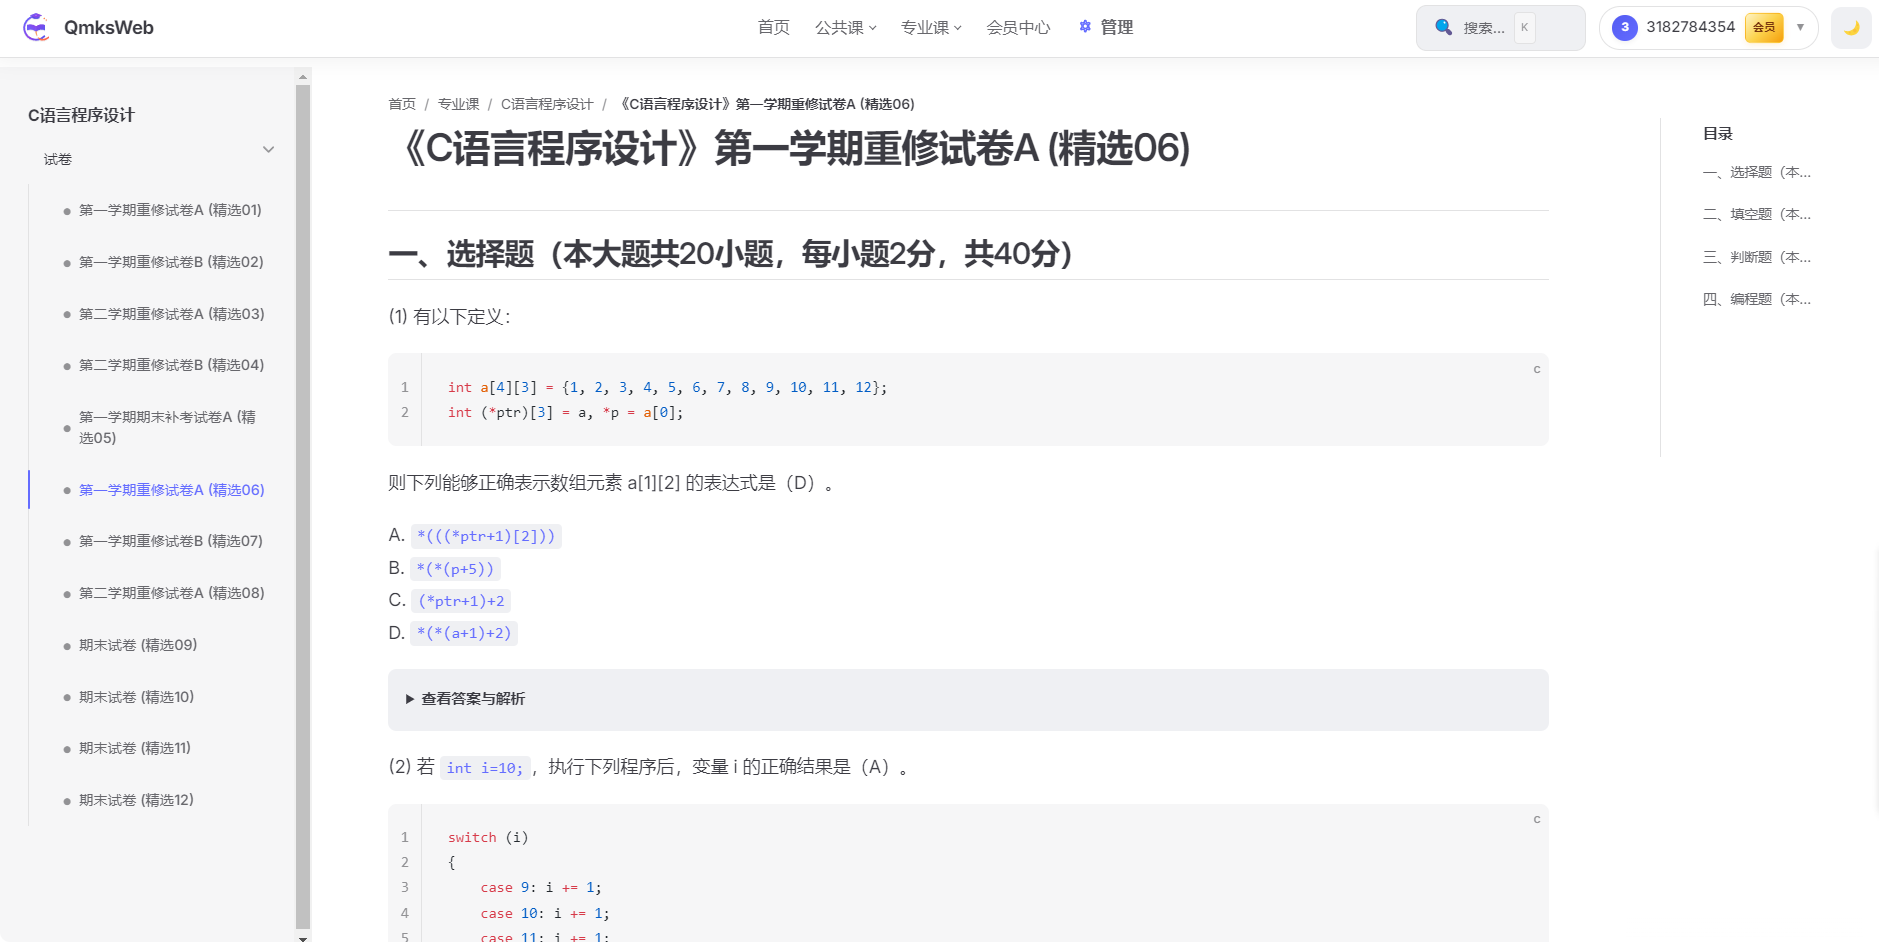Expand the 公共课 menu
This screenshot has width=1879, height=942.
(846, 28)
